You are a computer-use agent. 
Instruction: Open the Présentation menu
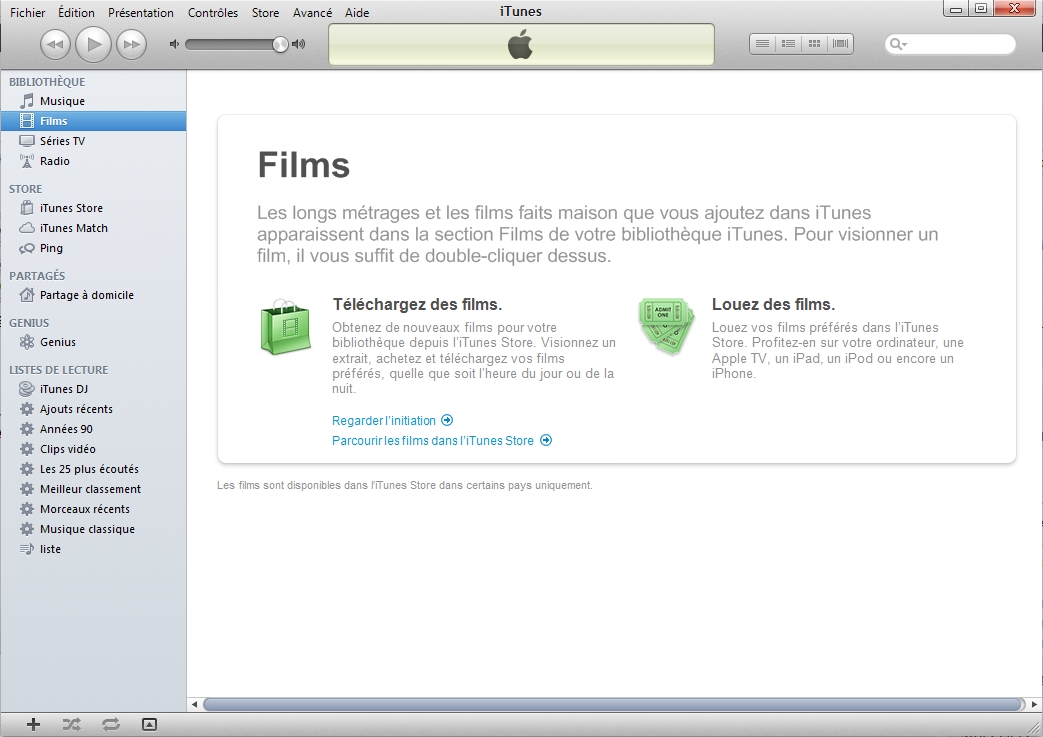140,13
